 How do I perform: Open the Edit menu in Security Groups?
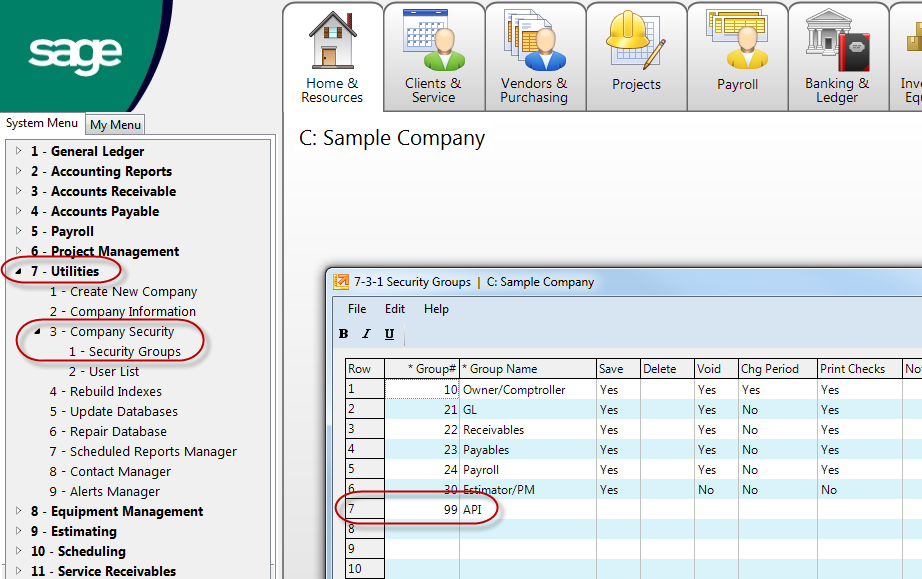pyautogui.click(x=395, y=309)
